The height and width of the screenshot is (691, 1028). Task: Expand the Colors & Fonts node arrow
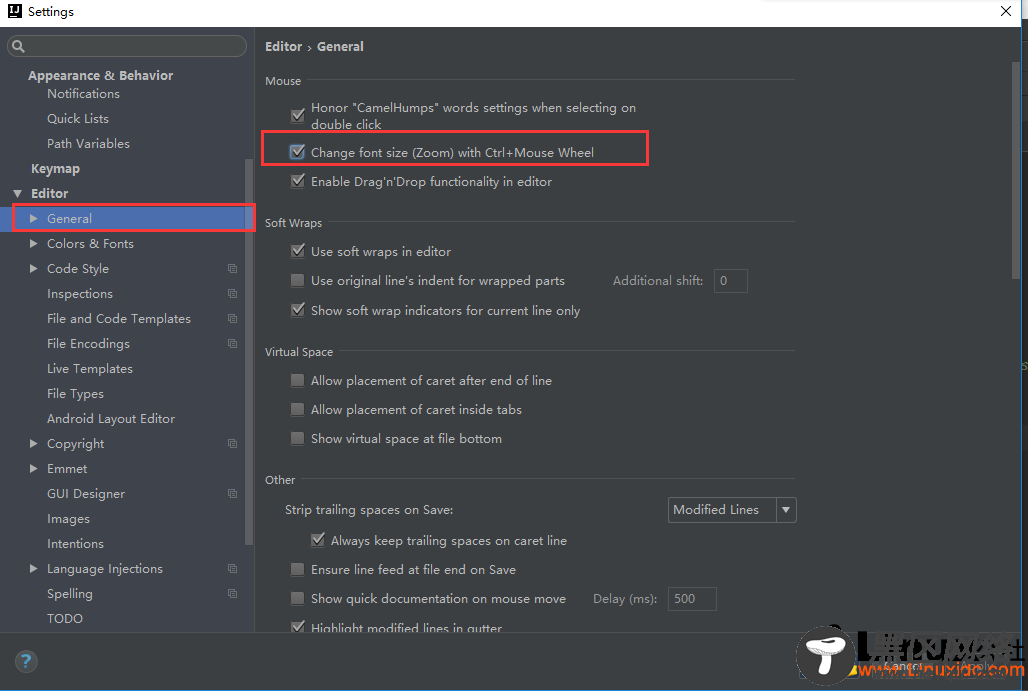tap(33, 243)
